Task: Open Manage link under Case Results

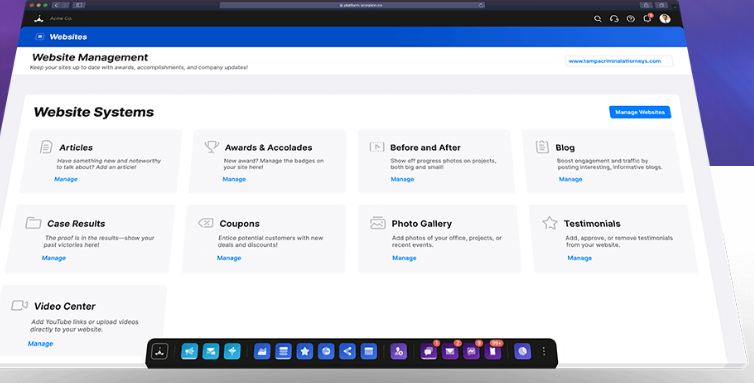Action: tap(54, 258)
